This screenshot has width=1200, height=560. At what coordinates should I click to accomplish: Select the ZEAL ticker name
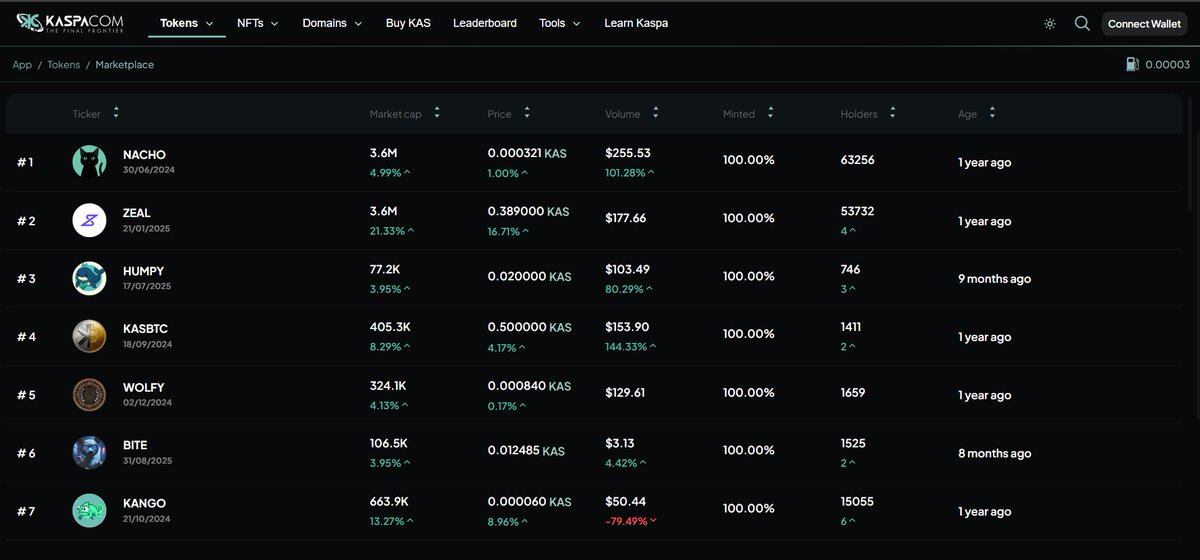pyautogui.click(x=137, y=213)
